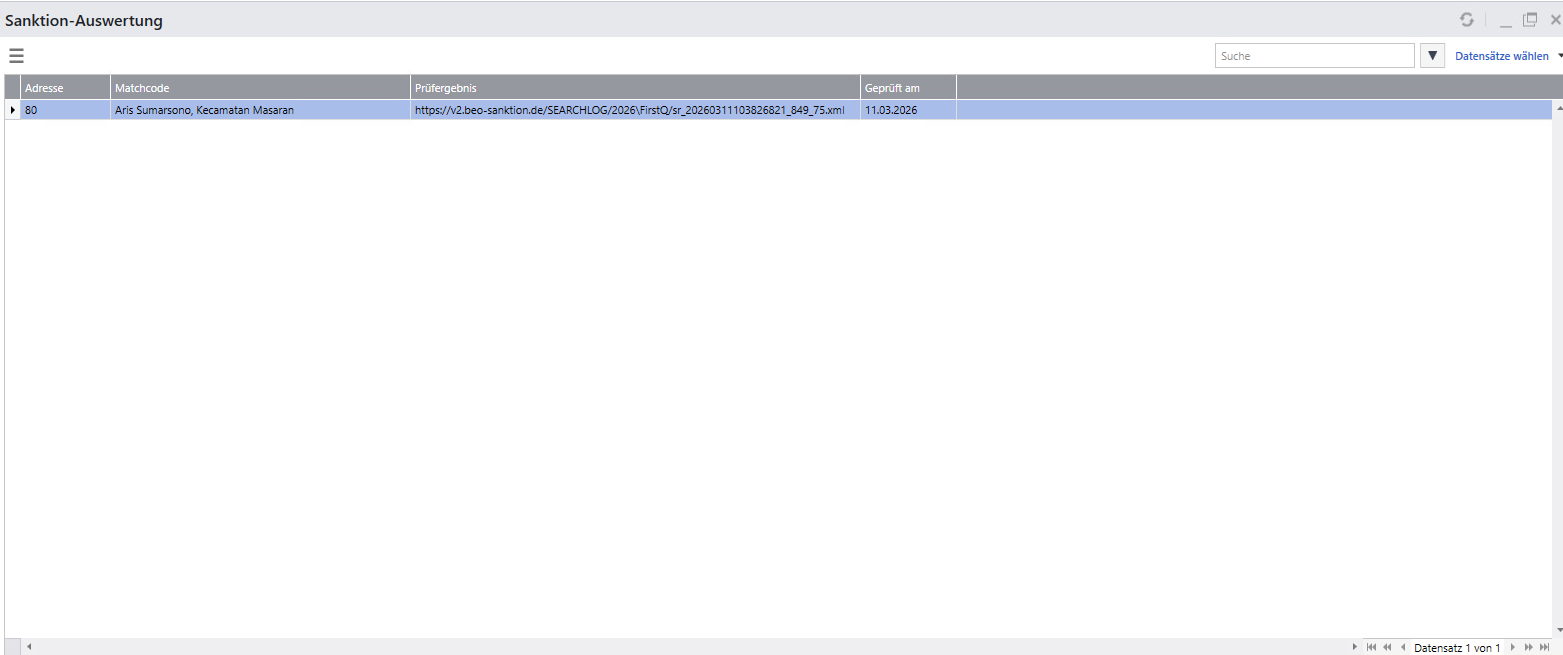Click the horizontal scrollbar left arrow

click(x=29, y=648)
